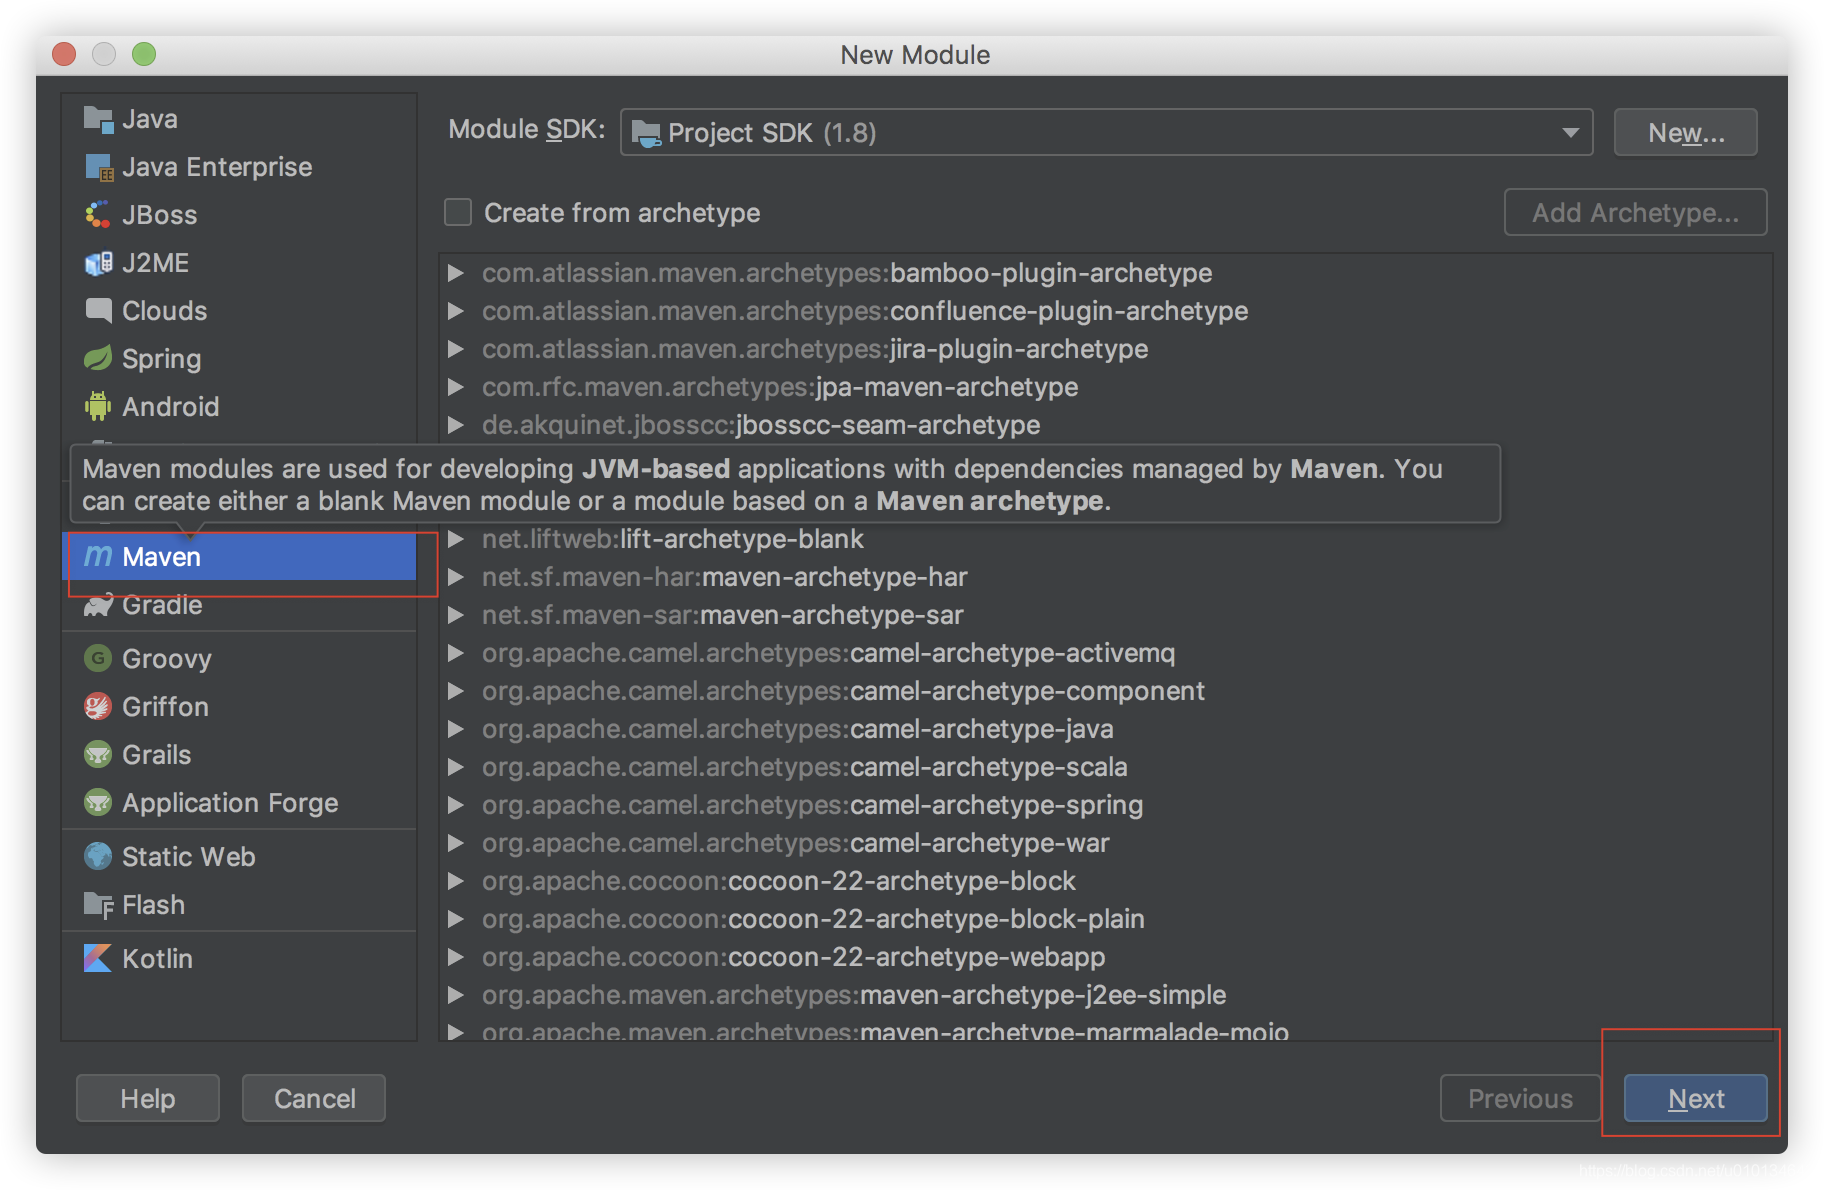Screen dimensions: 1824x1190
Task: Choose the Static Web globe icon
Action: tap(98, 857)
